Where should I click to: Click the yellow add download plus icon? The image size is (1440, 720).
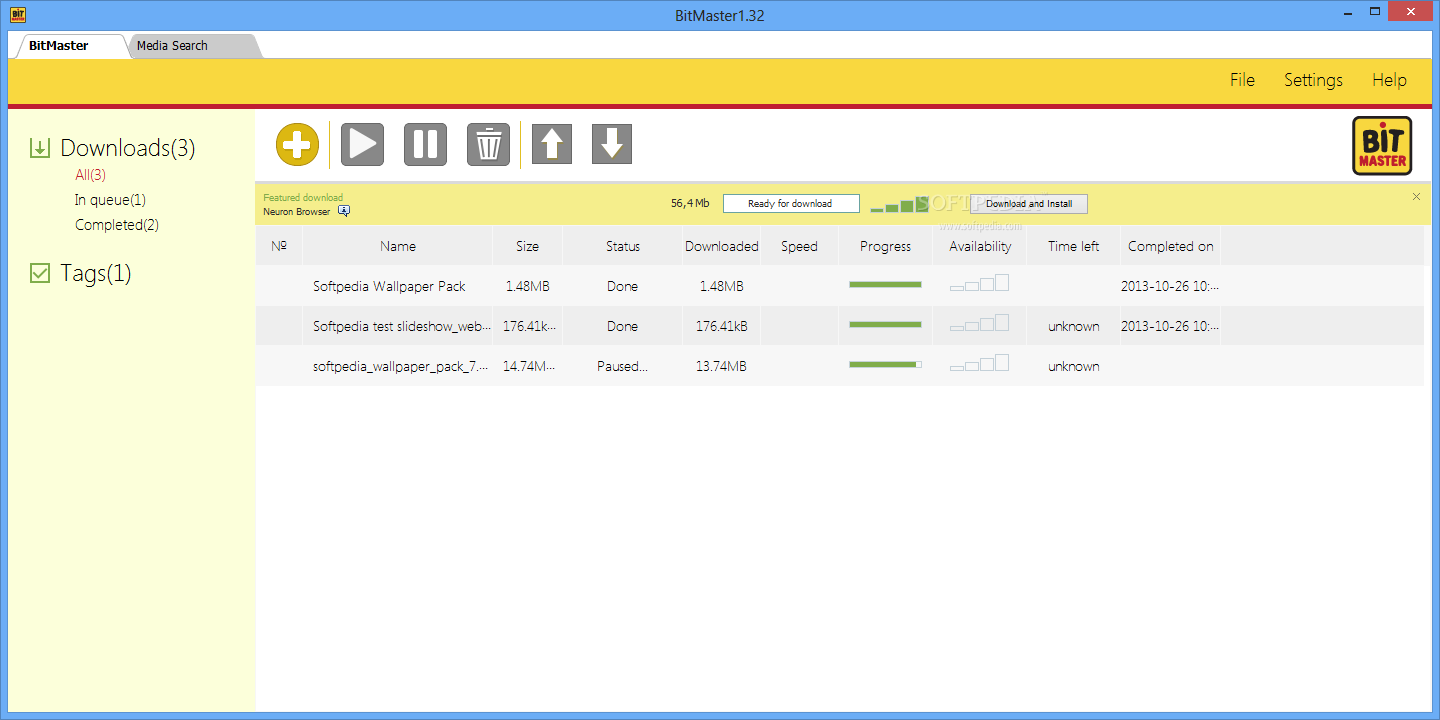click(x=297, y=145)
